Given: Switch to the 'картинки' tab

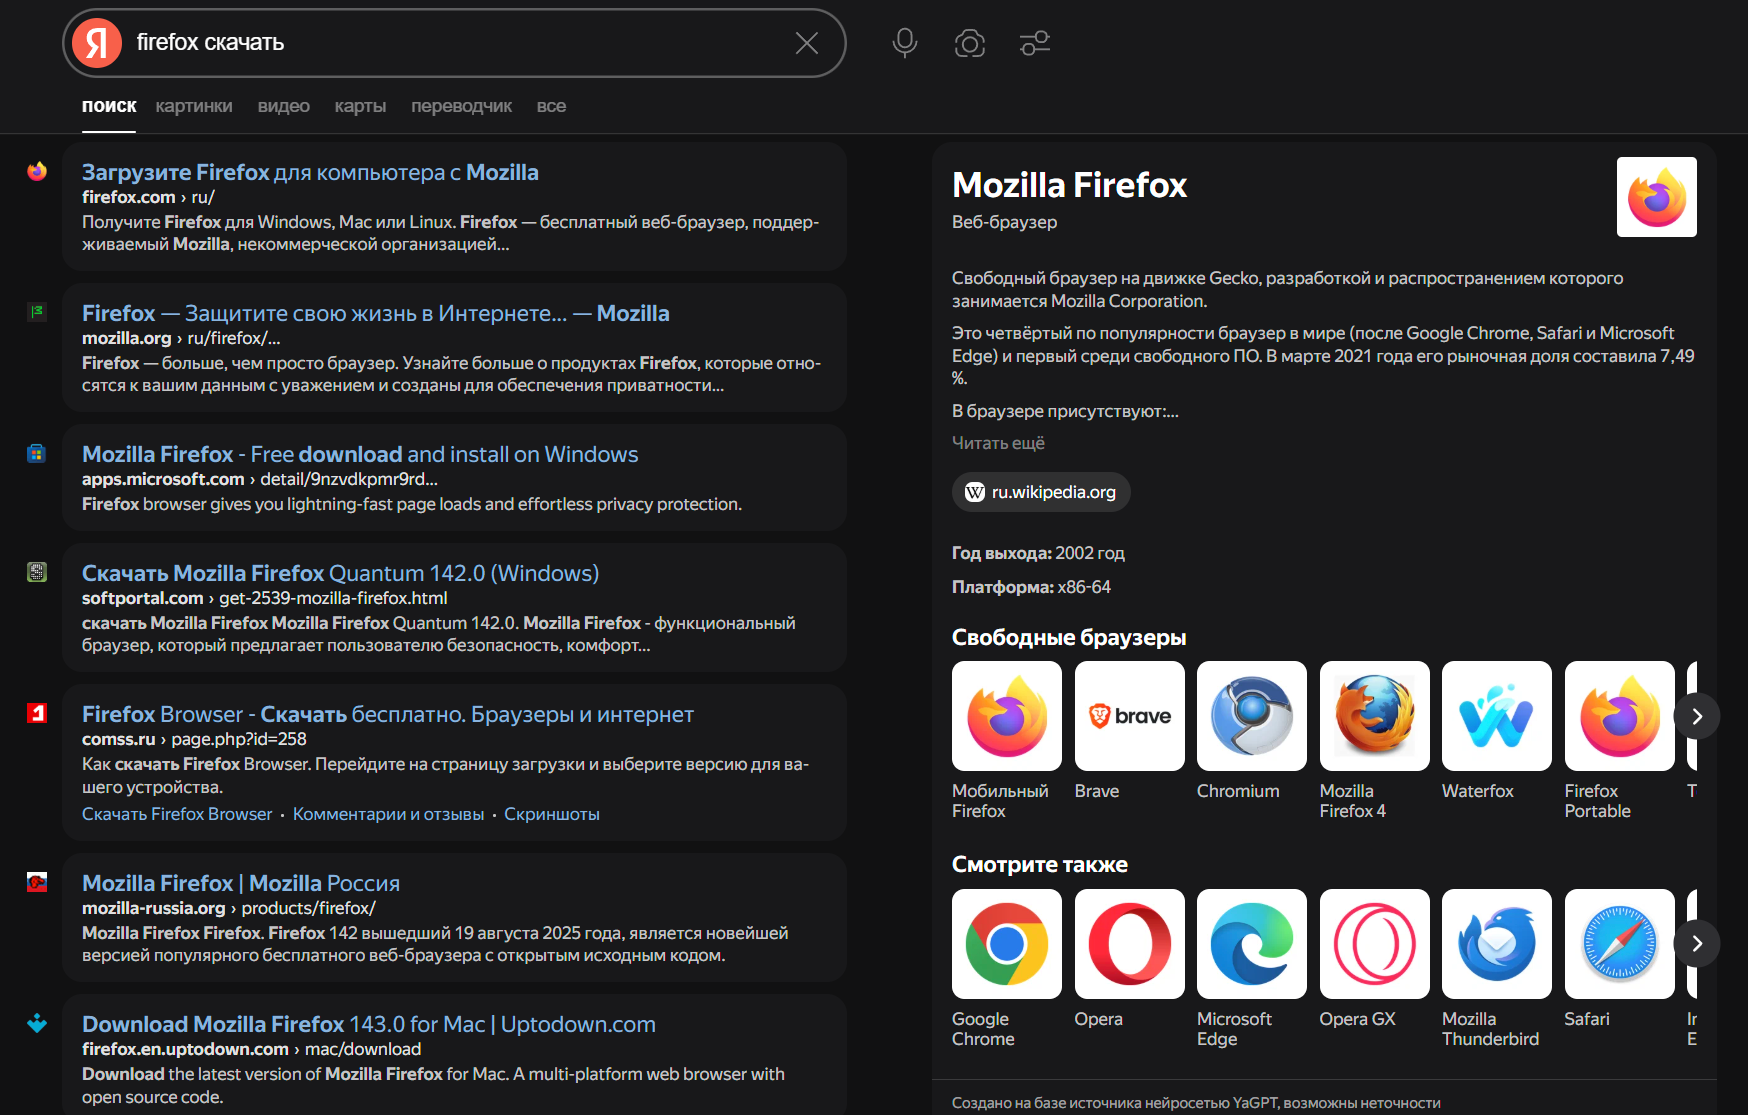Looking at the screenshot, I should pyautogui.click(x=194, y=106).
